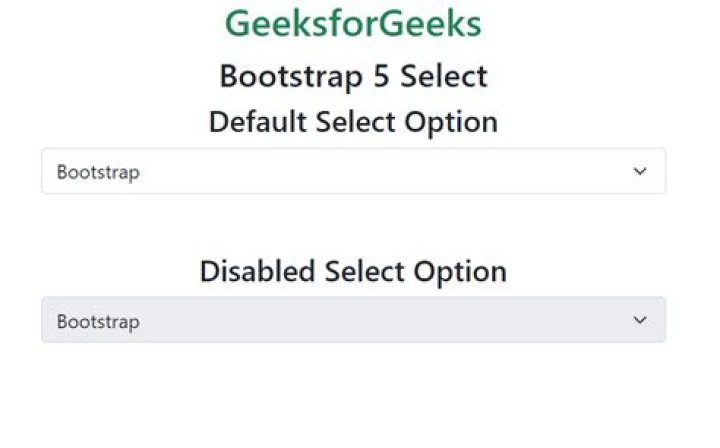Click the chevron arrow in disabled select

click(x=640, y=320)
